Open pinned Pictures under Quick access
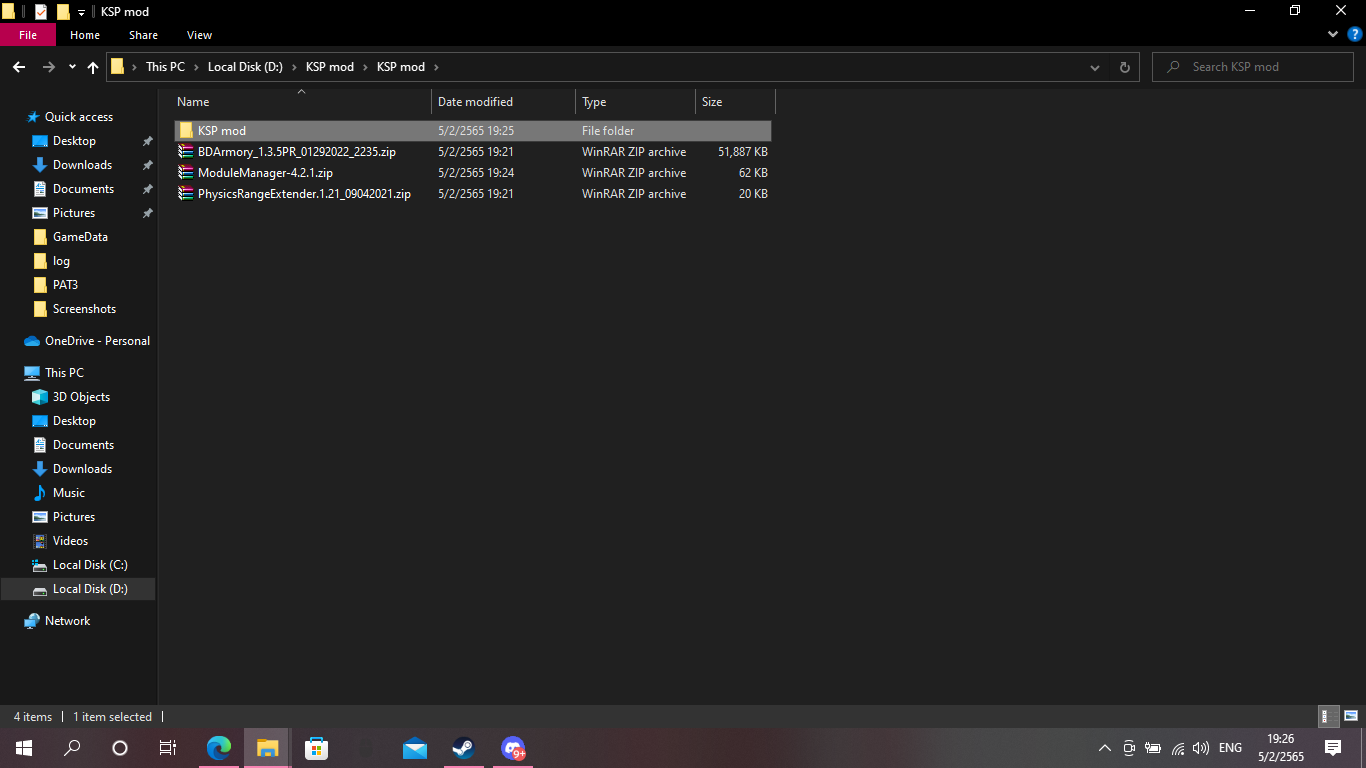Screen dimensions: 1366x768 click(73, 213)
